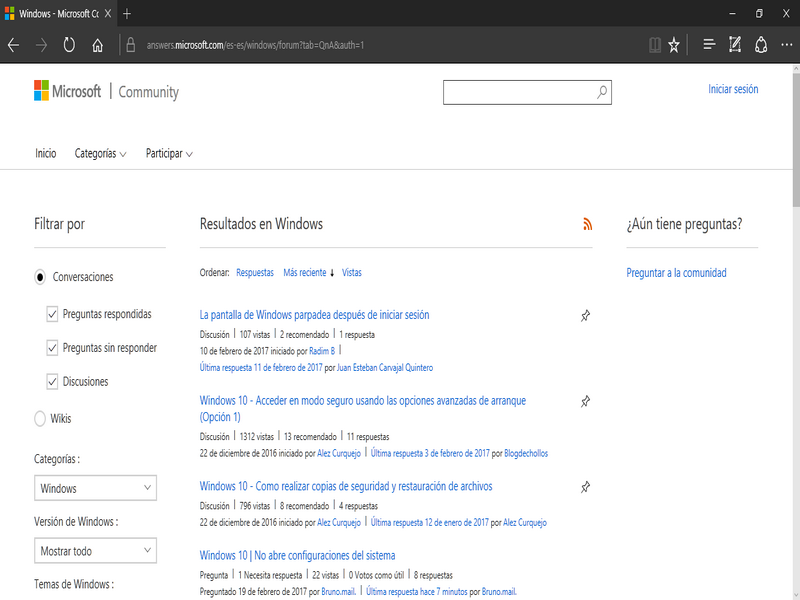
Task: Click the padlock site security icon
Action: [131, 45]
